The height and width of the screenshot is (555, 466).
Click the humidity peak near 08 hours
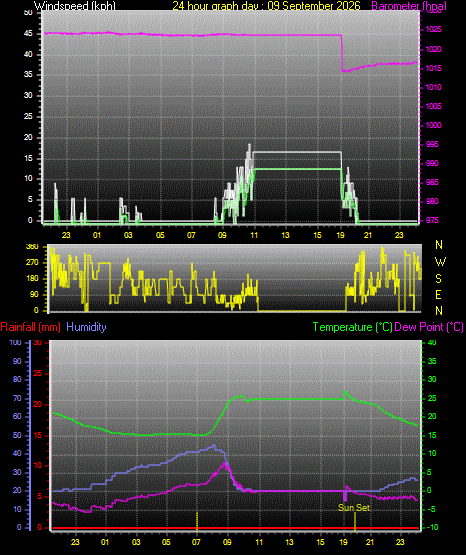click(x=214, y=446)
